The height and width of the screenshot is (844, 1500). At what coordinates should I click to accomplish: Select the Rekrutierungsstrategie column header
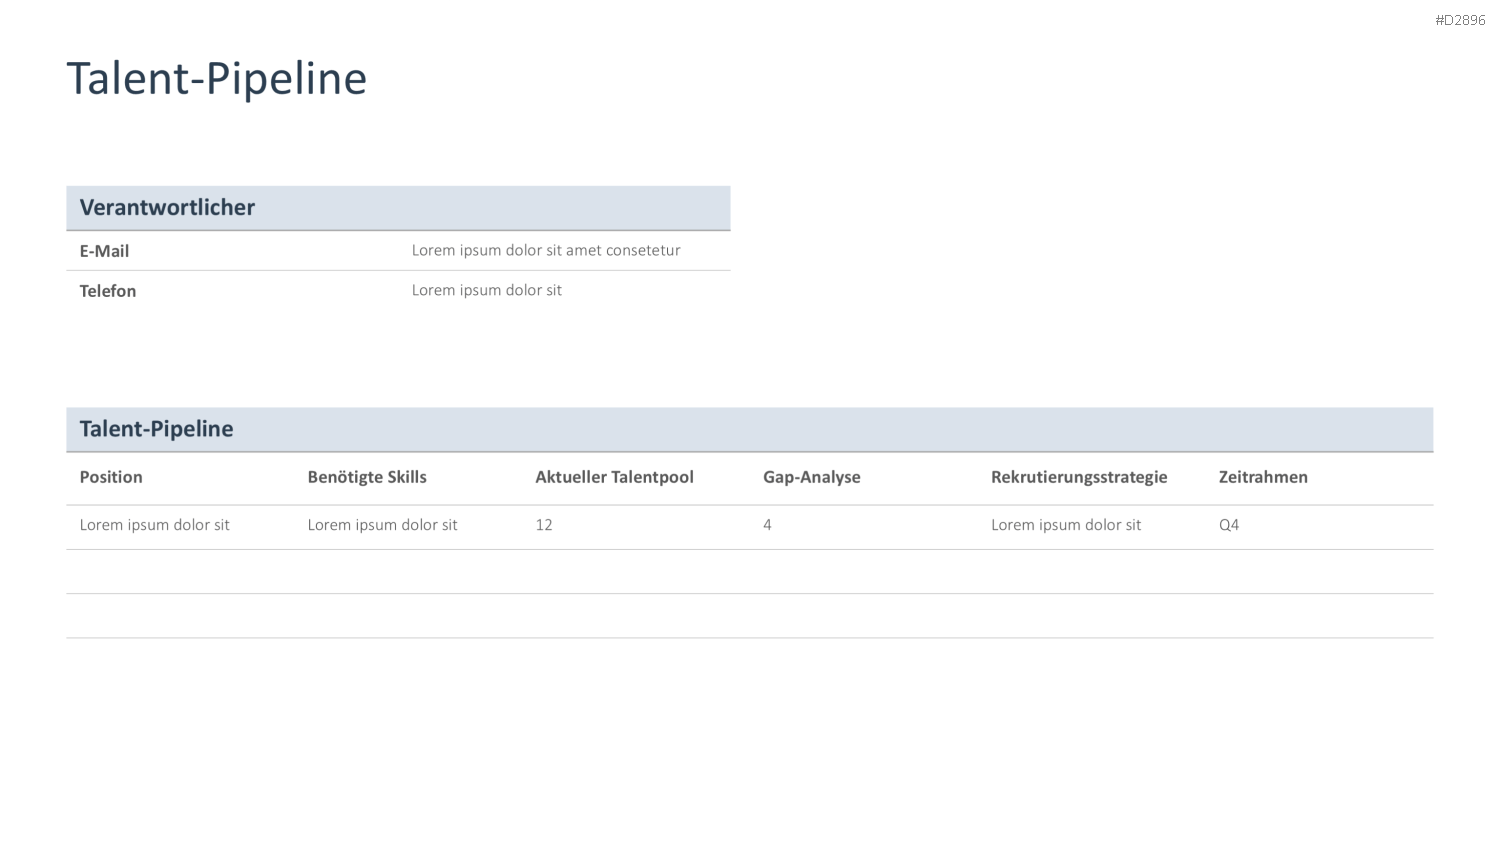click(1079, 477)
